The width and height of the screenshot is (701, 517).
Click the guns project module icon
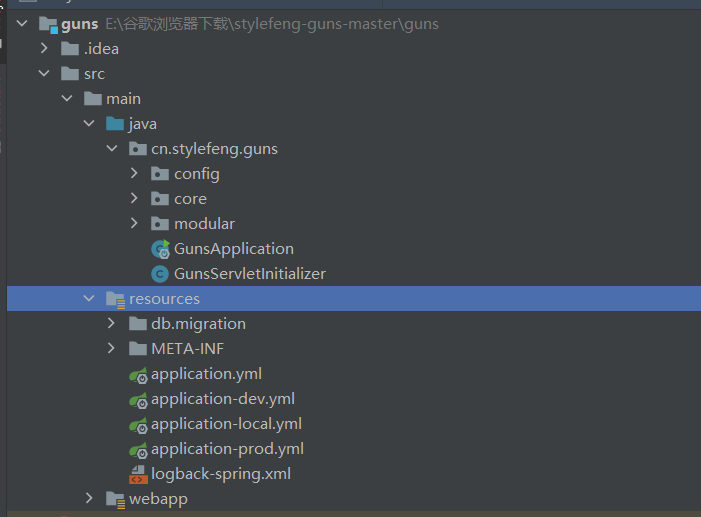pyautogui.click(x=48, y=24)
